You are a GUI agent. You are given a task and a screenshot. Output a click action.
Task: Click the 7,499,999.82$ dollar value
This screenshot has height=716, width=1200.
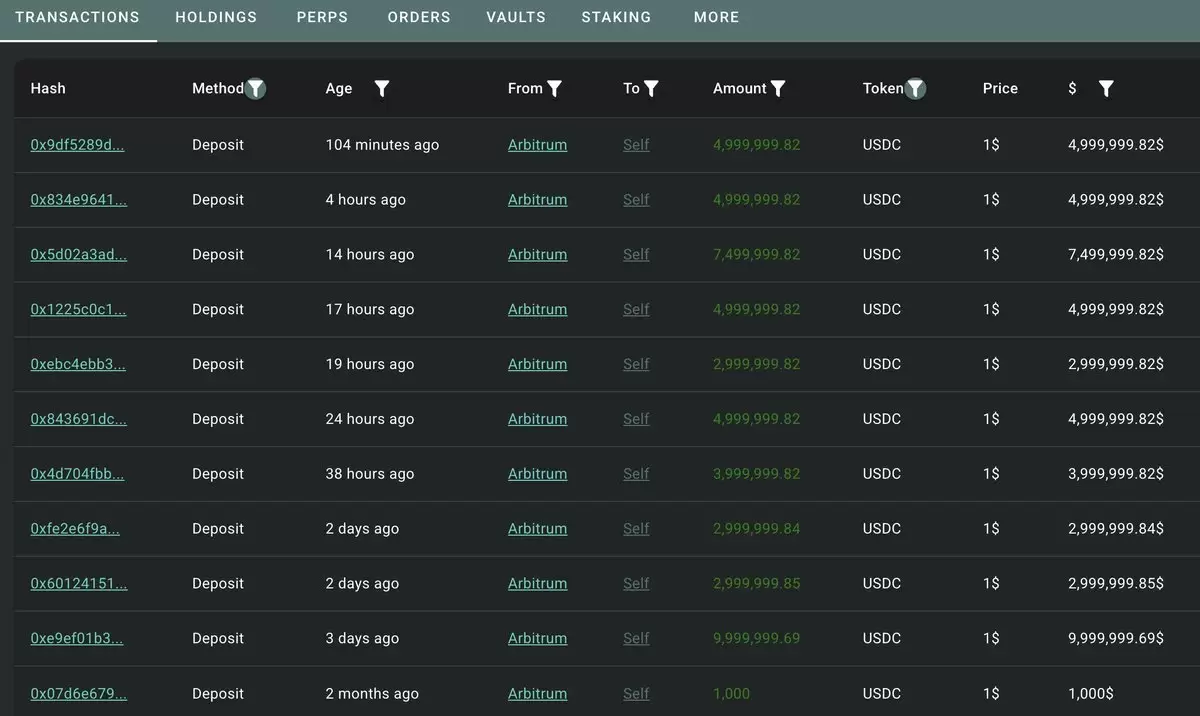point(1116,255)
